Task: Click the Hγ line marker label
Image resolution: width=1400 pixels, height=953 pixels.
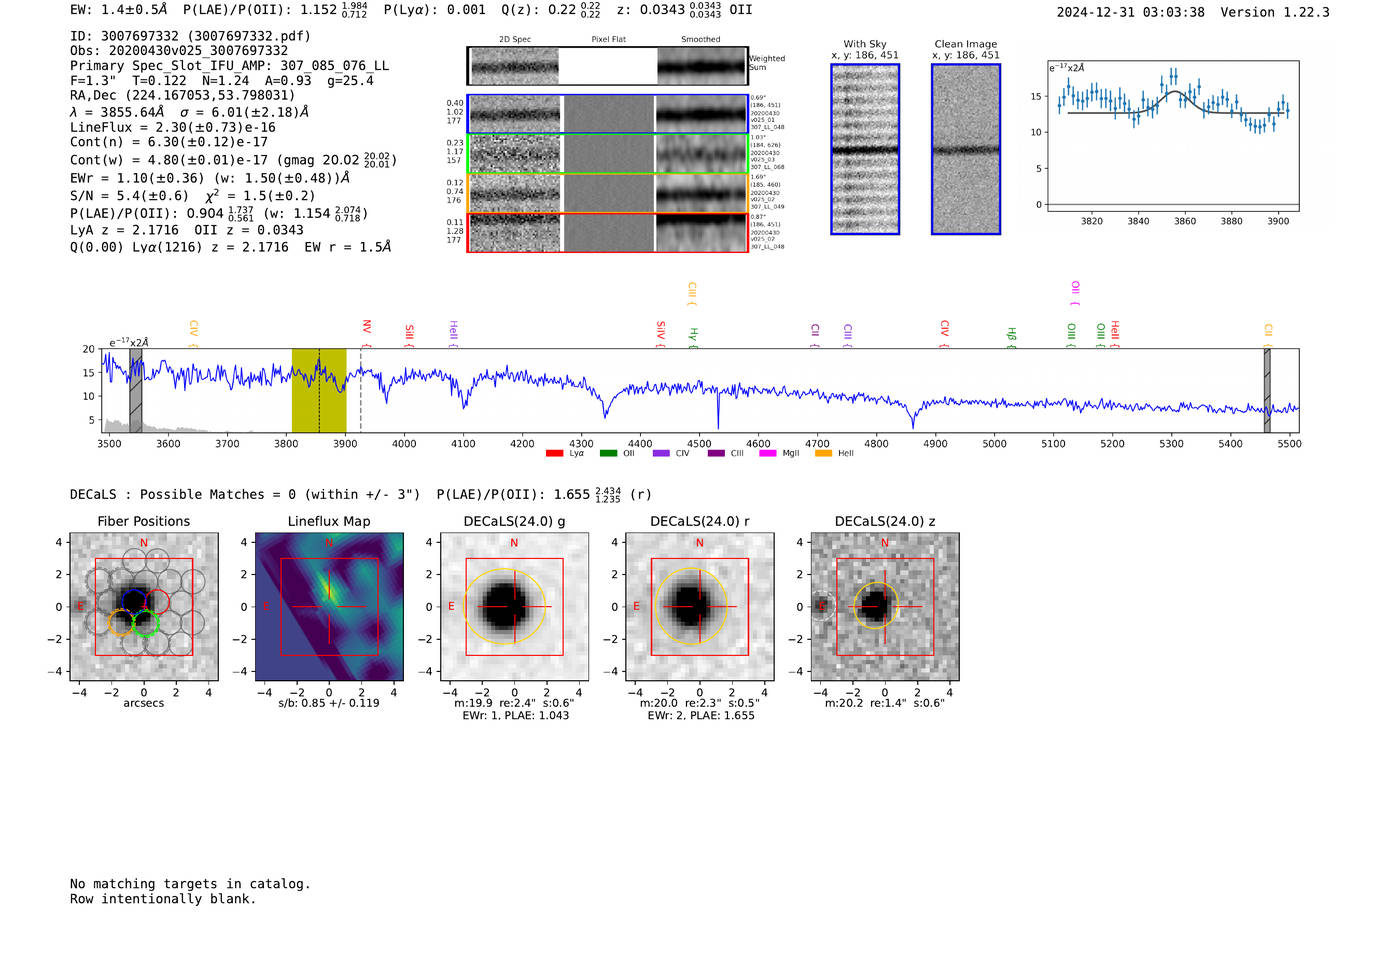Action: coord(693,336)
